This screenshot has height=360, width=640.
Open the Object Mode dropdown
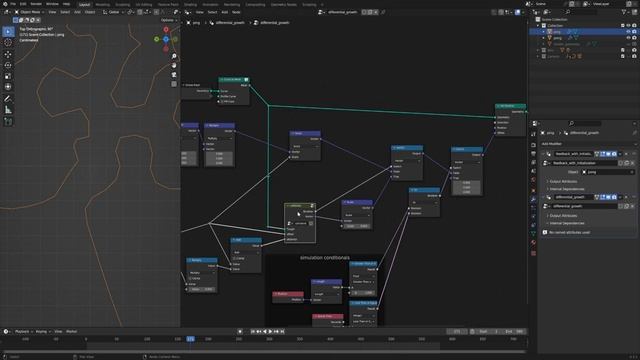(29, 12)
